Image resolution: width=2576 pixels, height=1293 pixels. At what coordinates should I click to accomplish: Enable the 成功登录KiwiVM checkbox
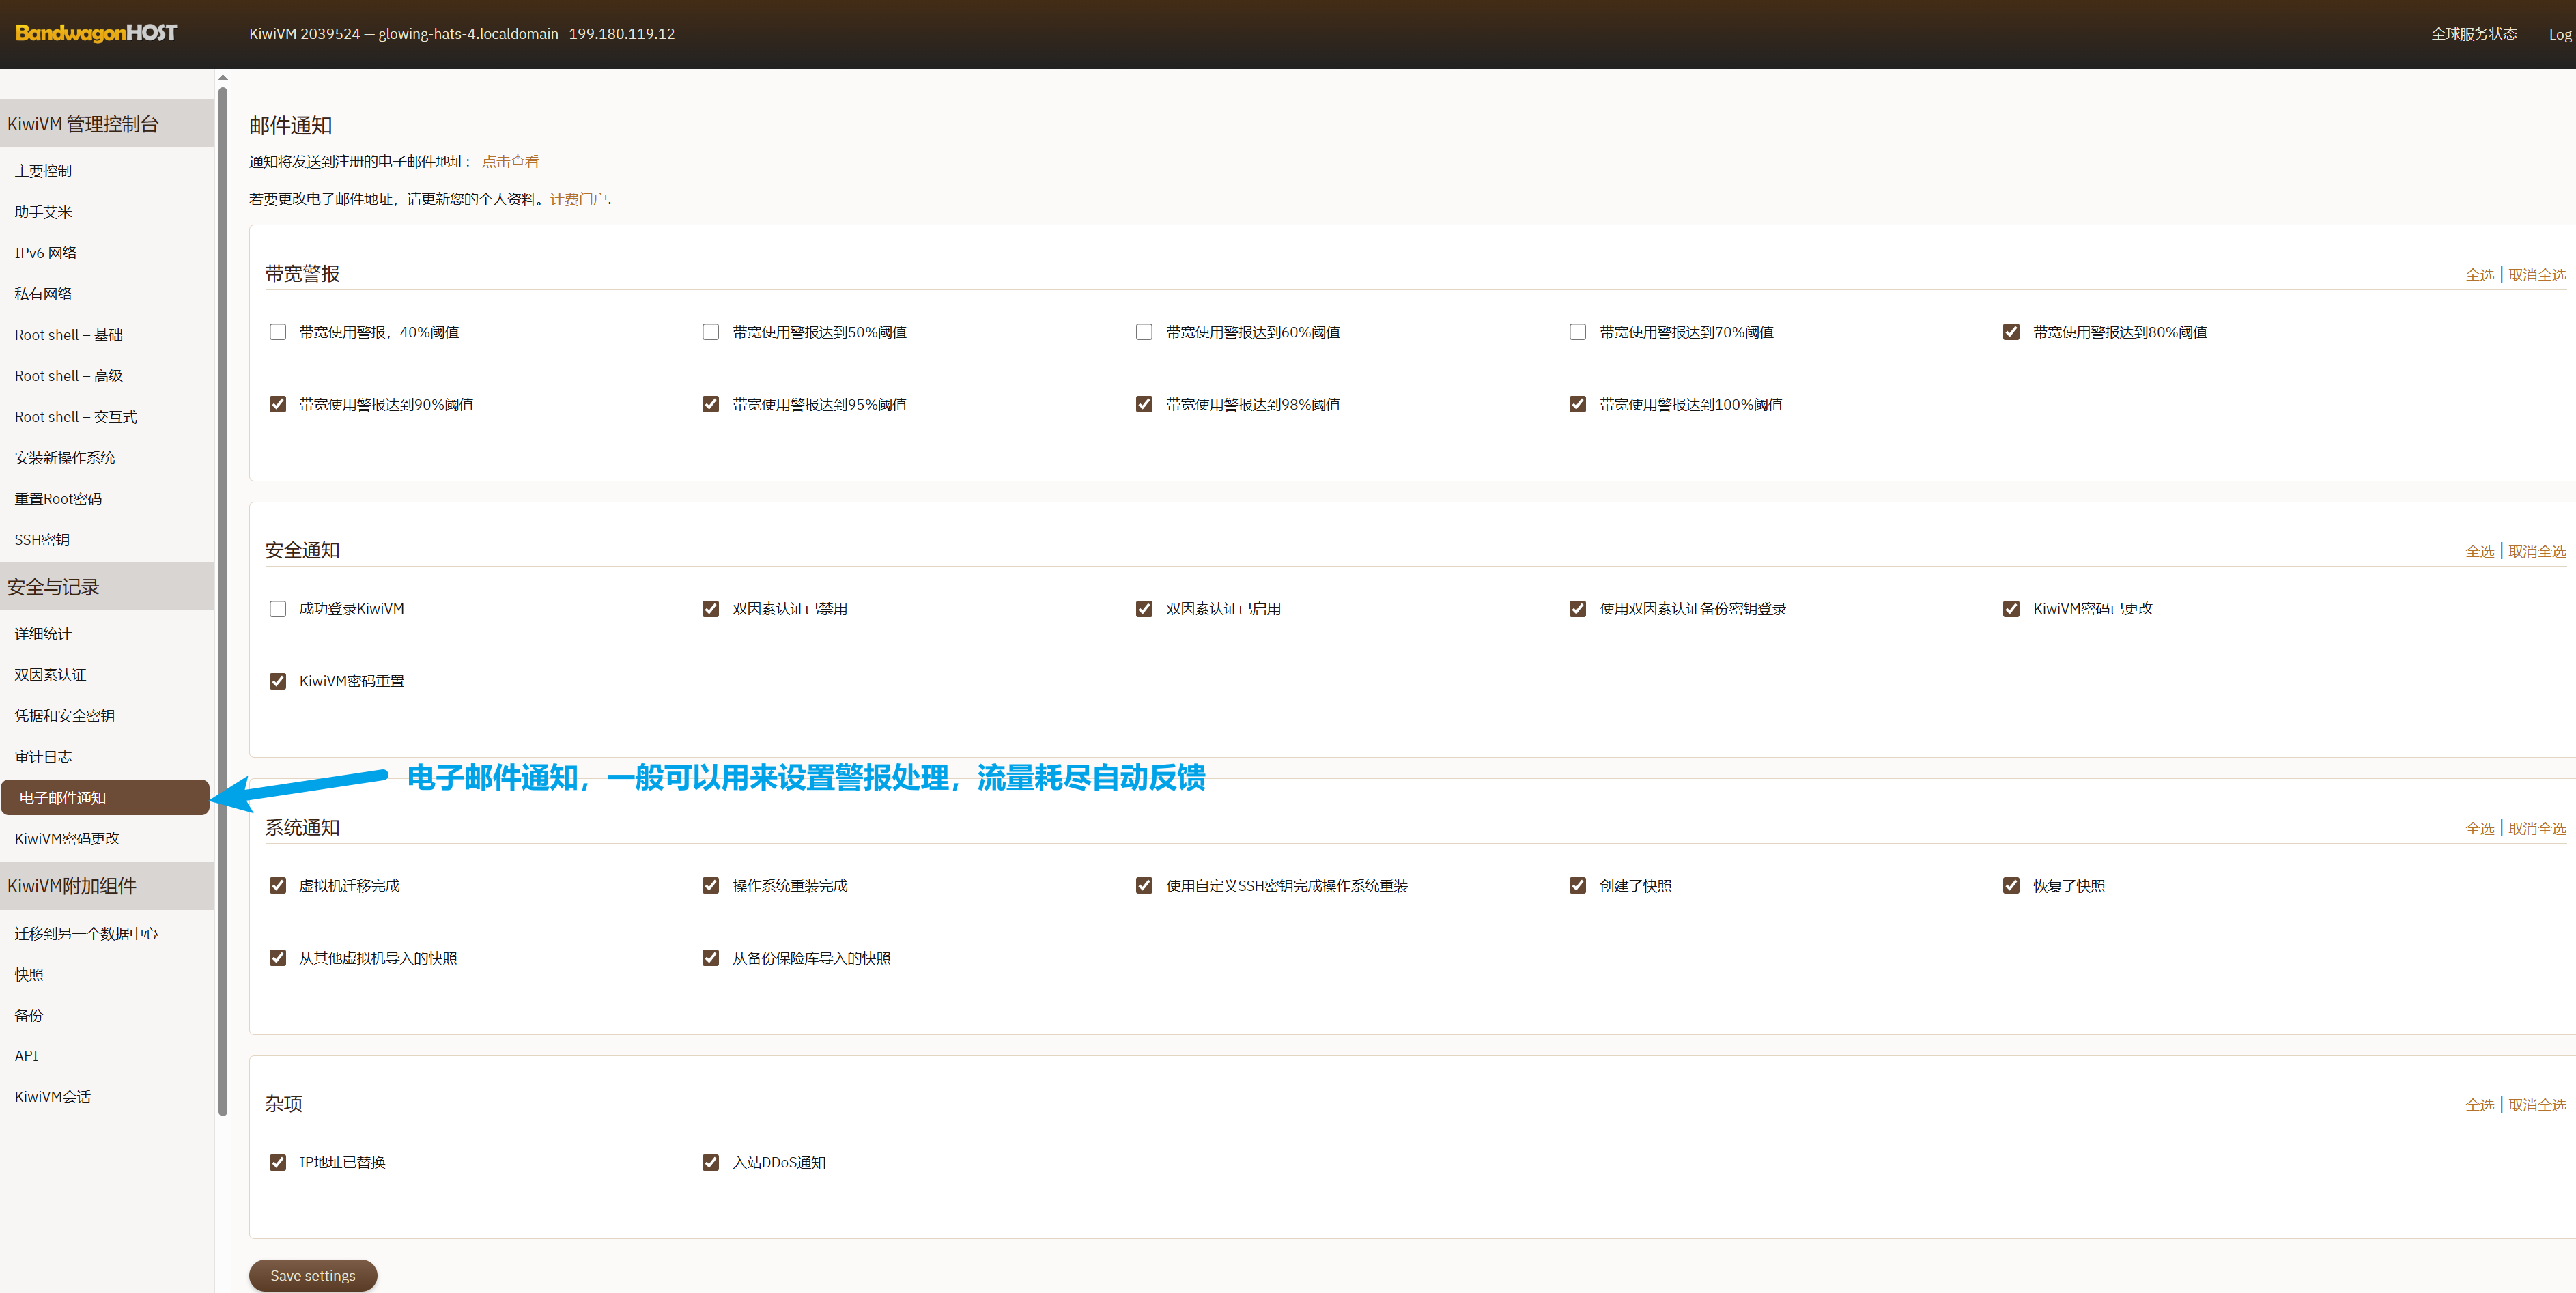pyautogui.click(x=278, y=609)
